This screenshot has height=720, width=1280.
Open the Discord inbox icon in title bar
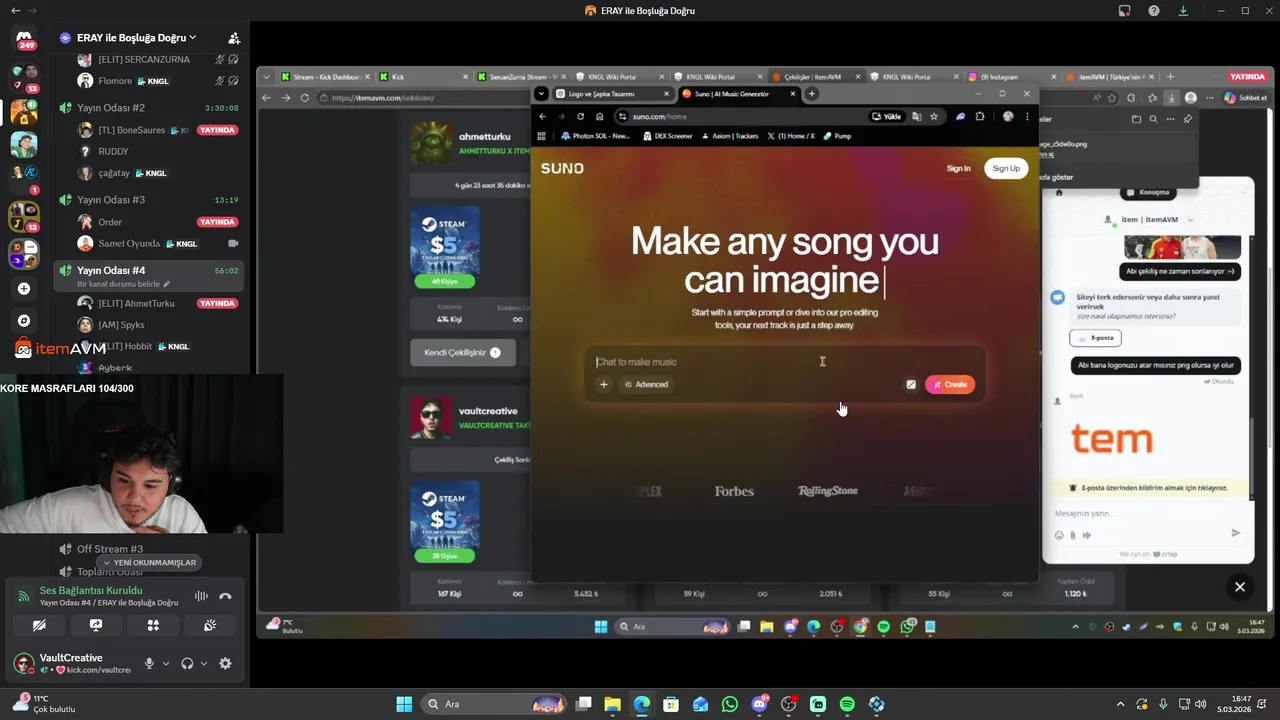pyautogui.click(x=1125, y=11)
